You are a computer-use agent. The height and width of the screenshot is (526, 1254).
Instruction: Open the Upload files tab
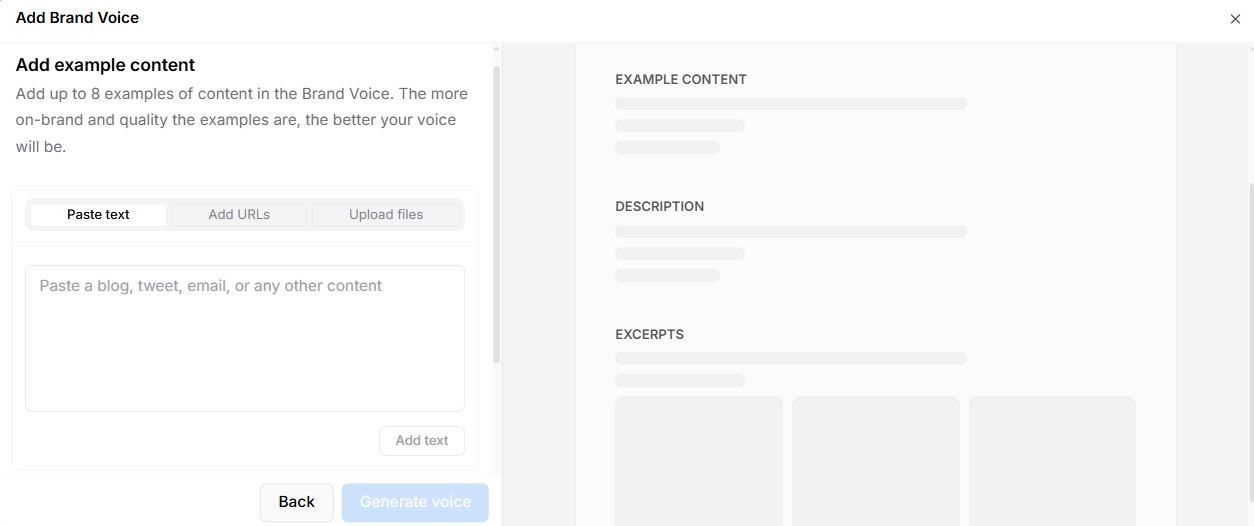[385, 215]
